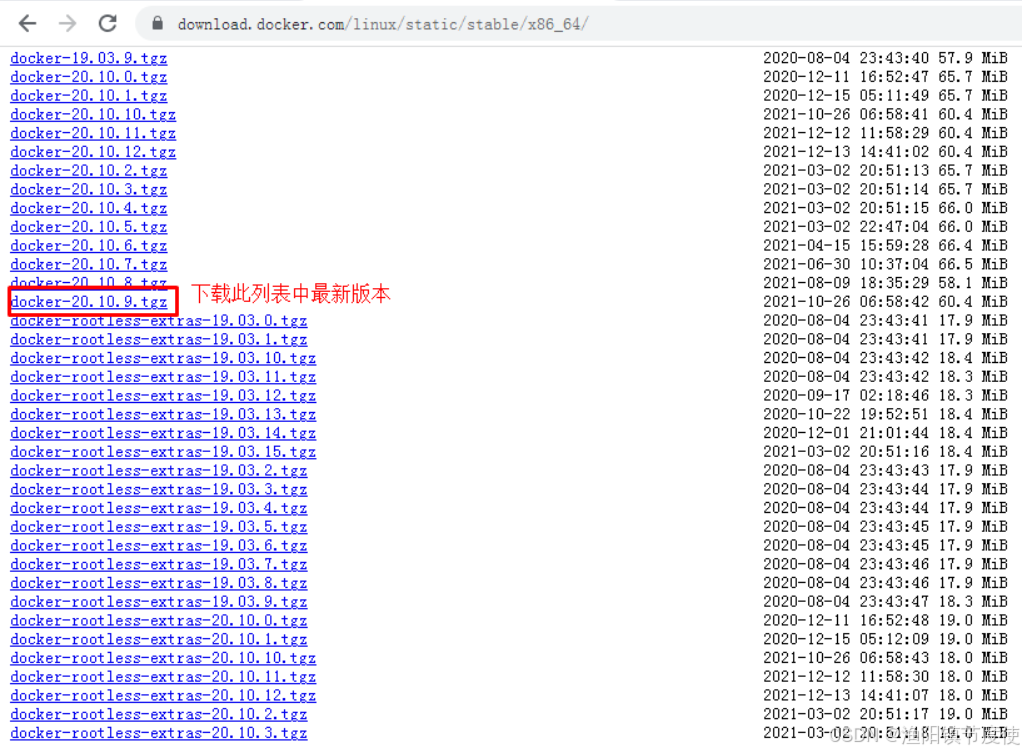Select docker-rootless-extras-20.10.10.tgz

coord(163,658)
